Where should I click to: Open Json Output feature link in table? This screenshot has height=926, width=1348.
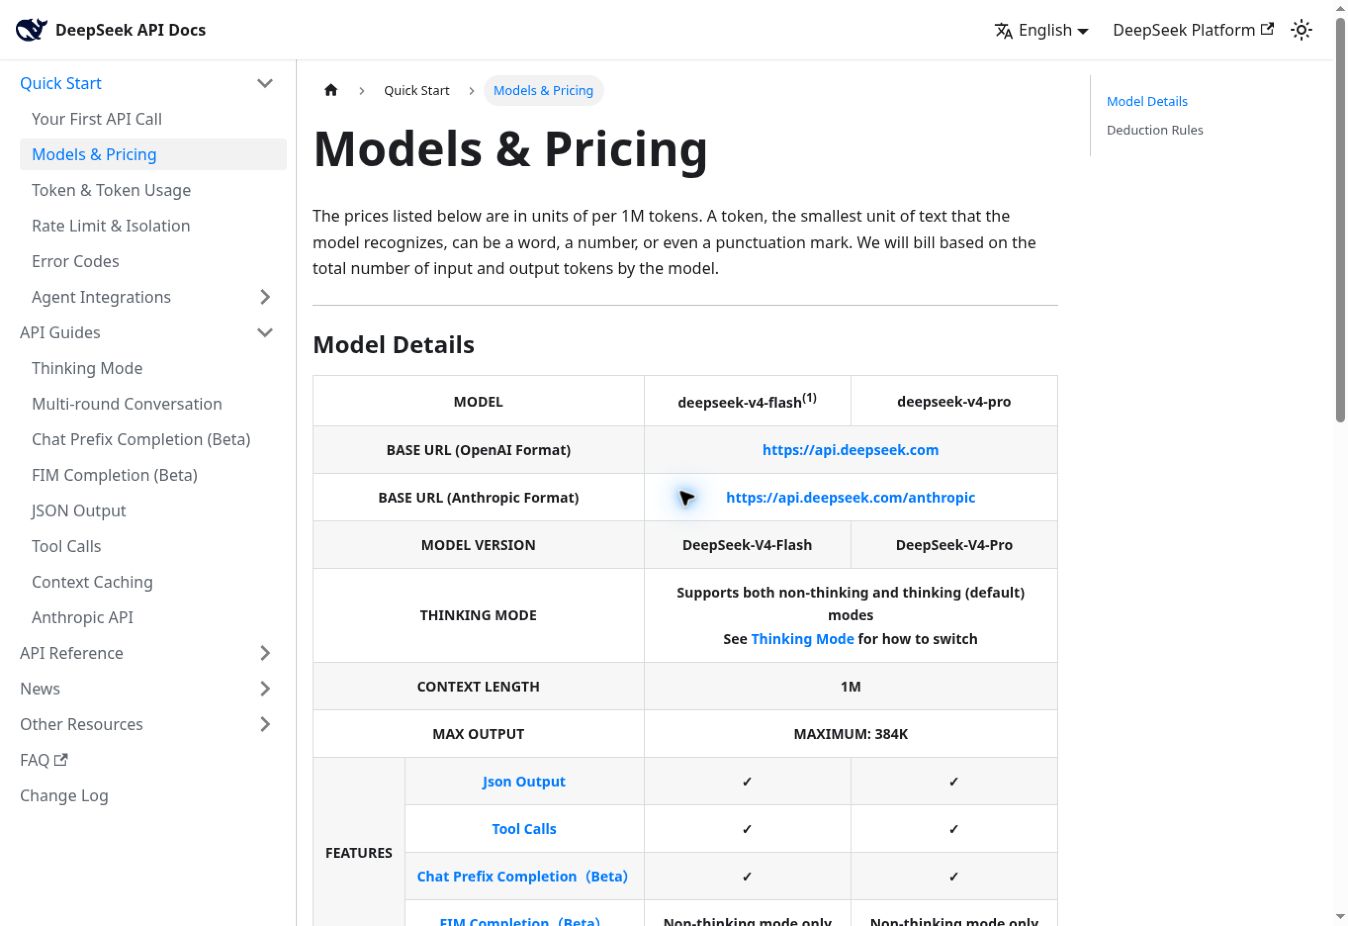tap(524, 782)
